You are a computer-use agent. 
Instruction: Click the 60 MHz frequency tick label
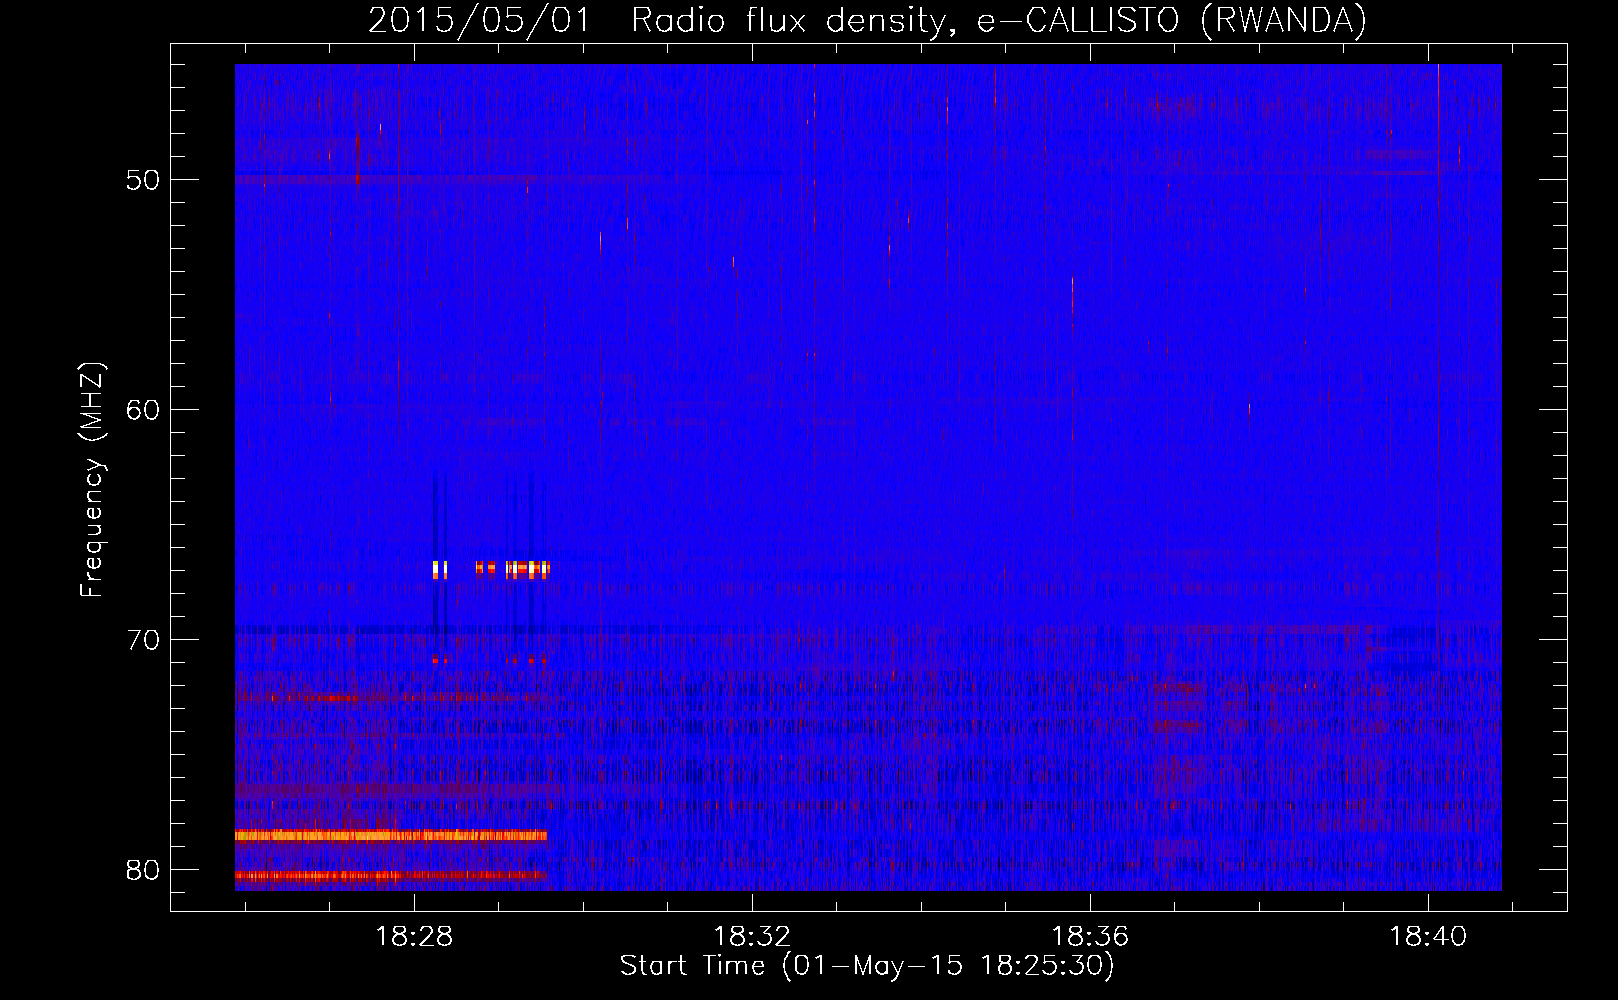point(143,410)
